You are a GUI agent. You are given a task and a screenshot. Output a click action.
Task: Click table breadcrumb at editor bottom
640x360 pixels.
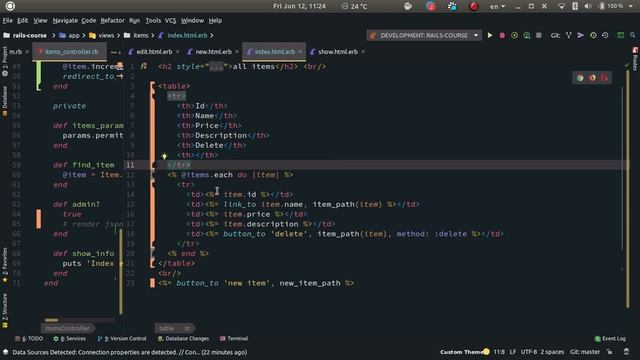click(166, 328)
